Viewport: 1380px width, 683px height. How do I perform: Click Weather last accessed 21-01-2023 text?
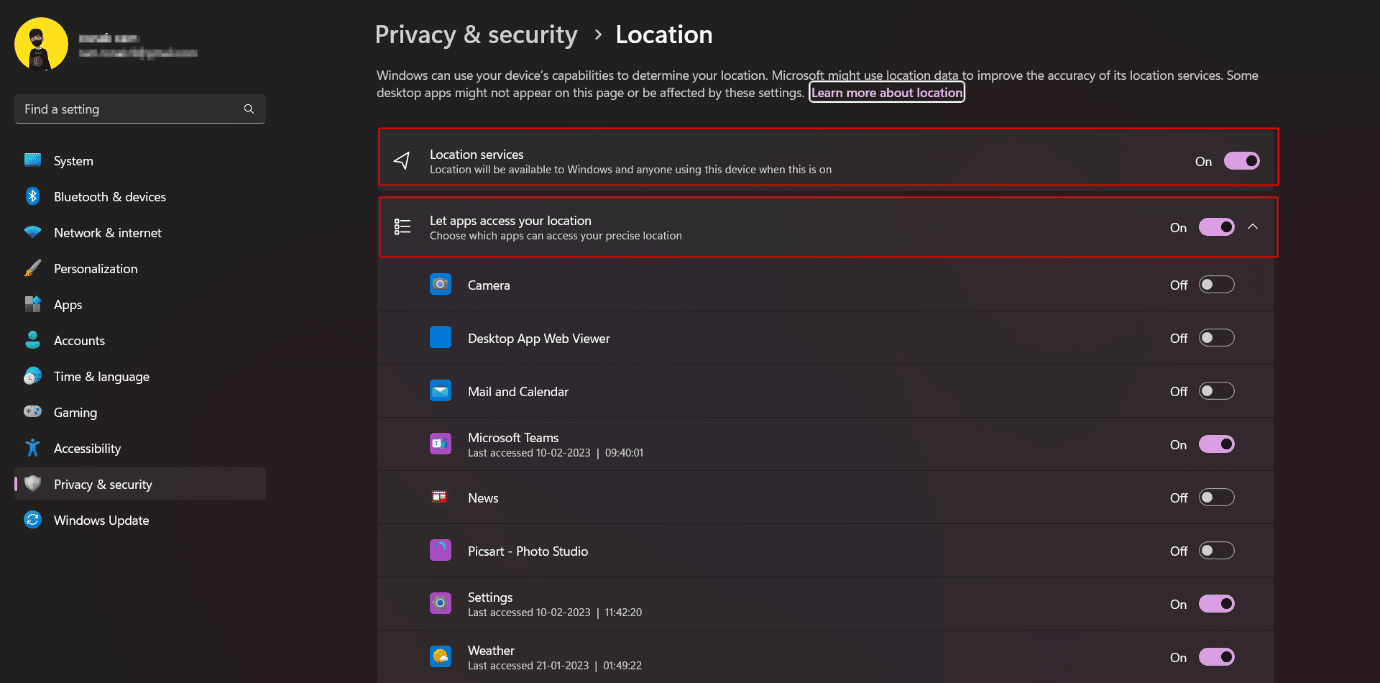coord(555,666)
